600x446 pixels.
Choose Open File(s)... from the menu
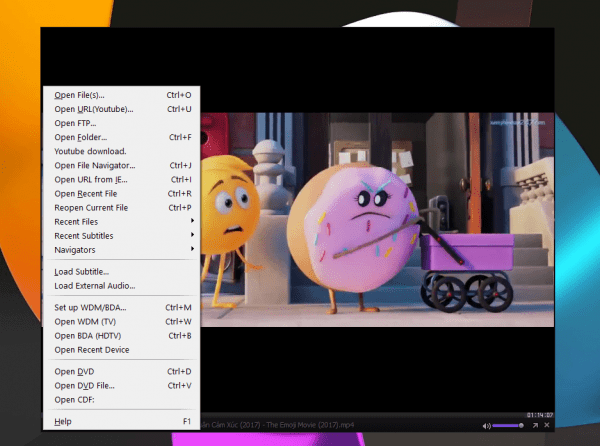(122, 95)
